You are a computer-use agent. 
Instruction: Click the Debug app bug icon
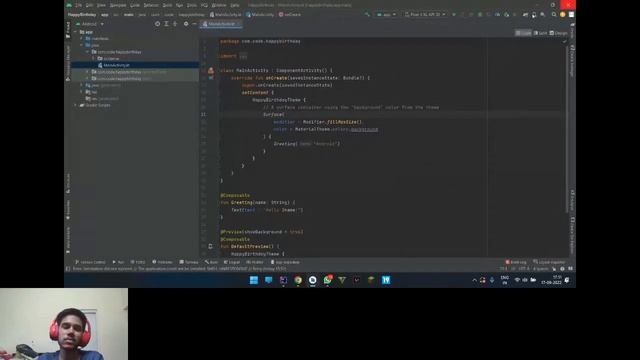click(x=480, y=14)
